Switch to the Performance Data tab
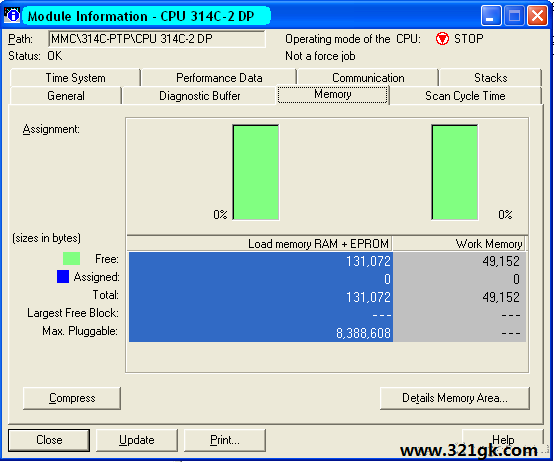The image size is (555, 463). [x=219, y=78]
